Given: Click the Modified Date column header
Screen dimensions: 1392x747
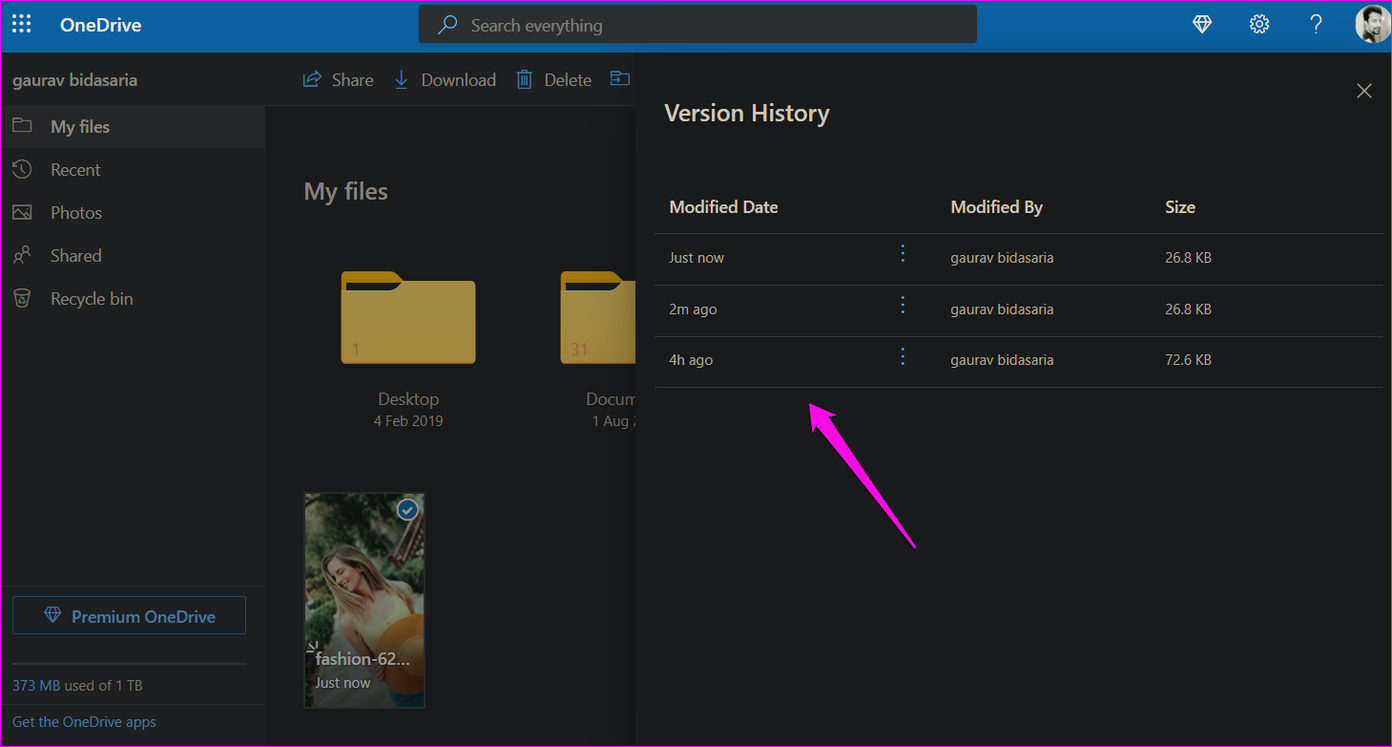Looking at the screenshot, I should [x=723, y=208].
